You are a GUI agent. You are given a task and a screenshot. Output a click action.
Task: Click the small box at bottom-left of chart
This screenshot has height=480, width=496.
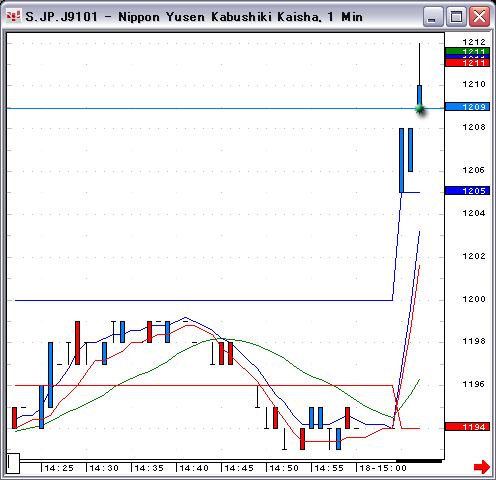13,463
